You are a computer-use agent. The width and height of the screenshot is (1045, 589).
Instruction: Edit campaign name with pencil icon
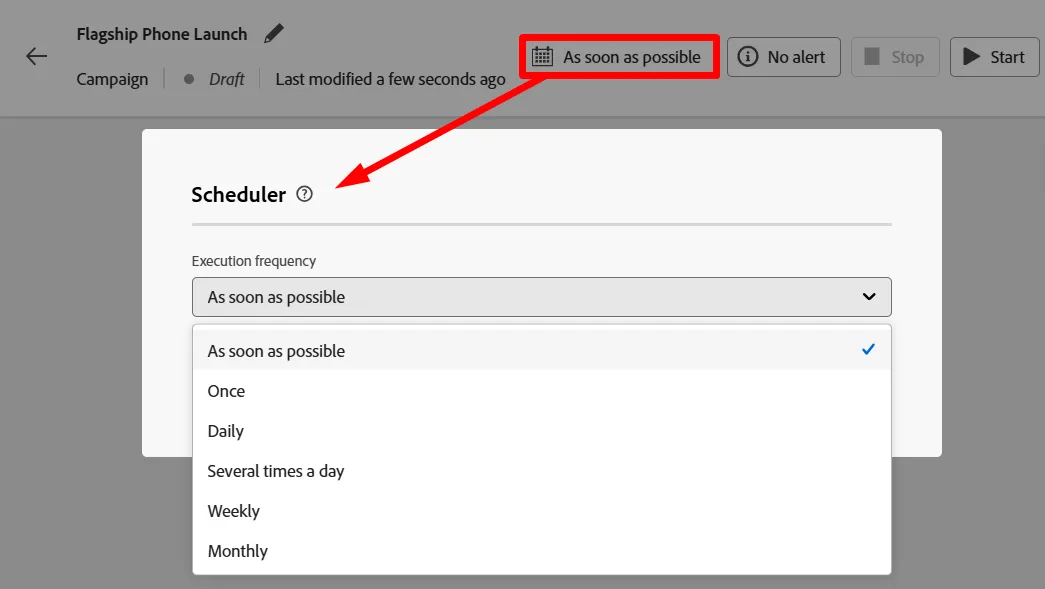273,33
